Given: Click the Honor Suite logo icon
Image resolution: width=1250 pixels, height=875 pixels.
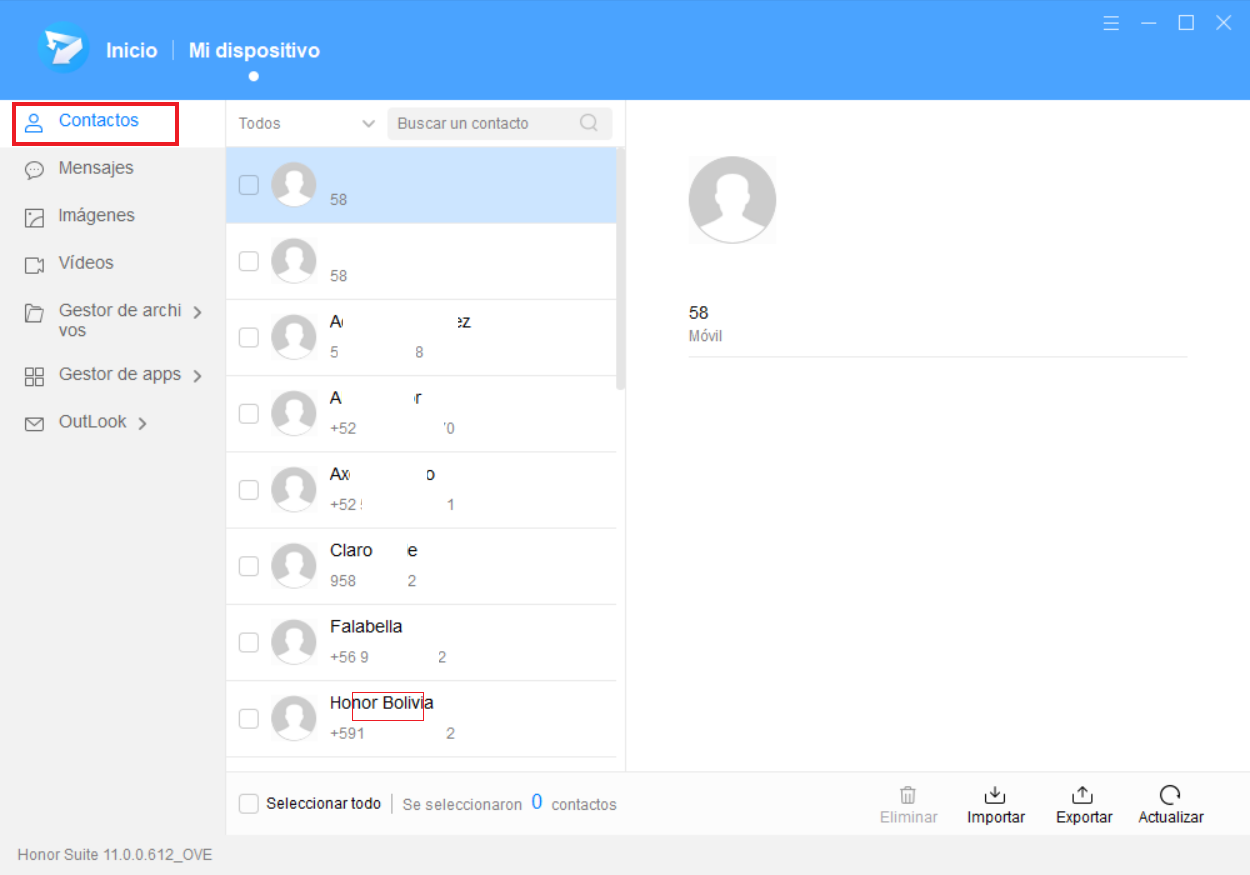Looking at the screenshot, I should pyautogui.click(x=63, y=49).
